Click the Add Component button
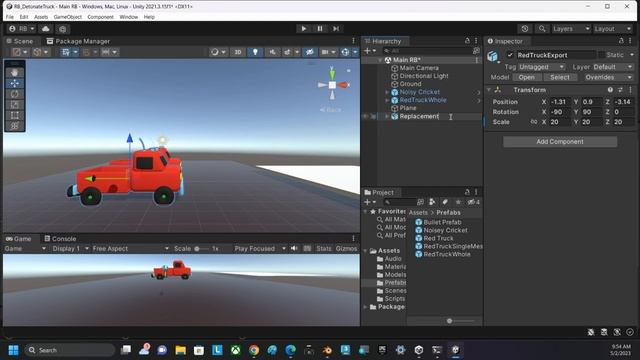Viewport: 640px width, 360px height. tap(560, 141)
